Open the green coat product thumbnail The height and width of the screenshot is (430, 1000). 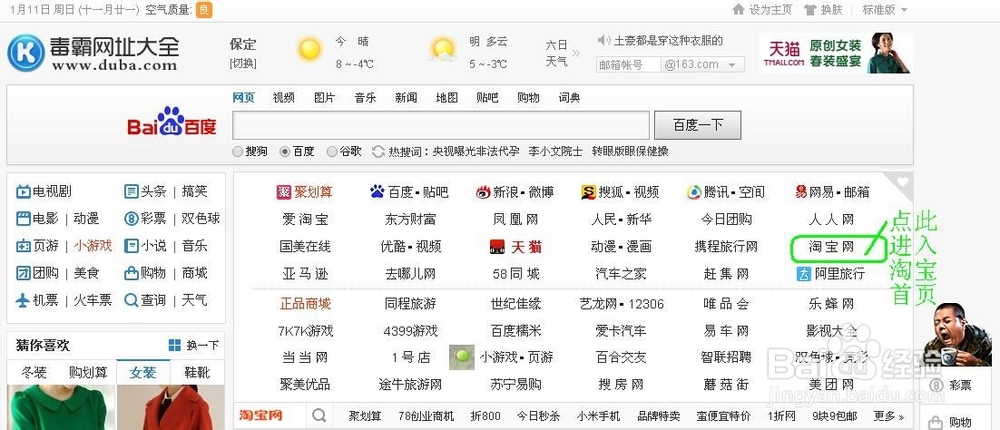62,407
